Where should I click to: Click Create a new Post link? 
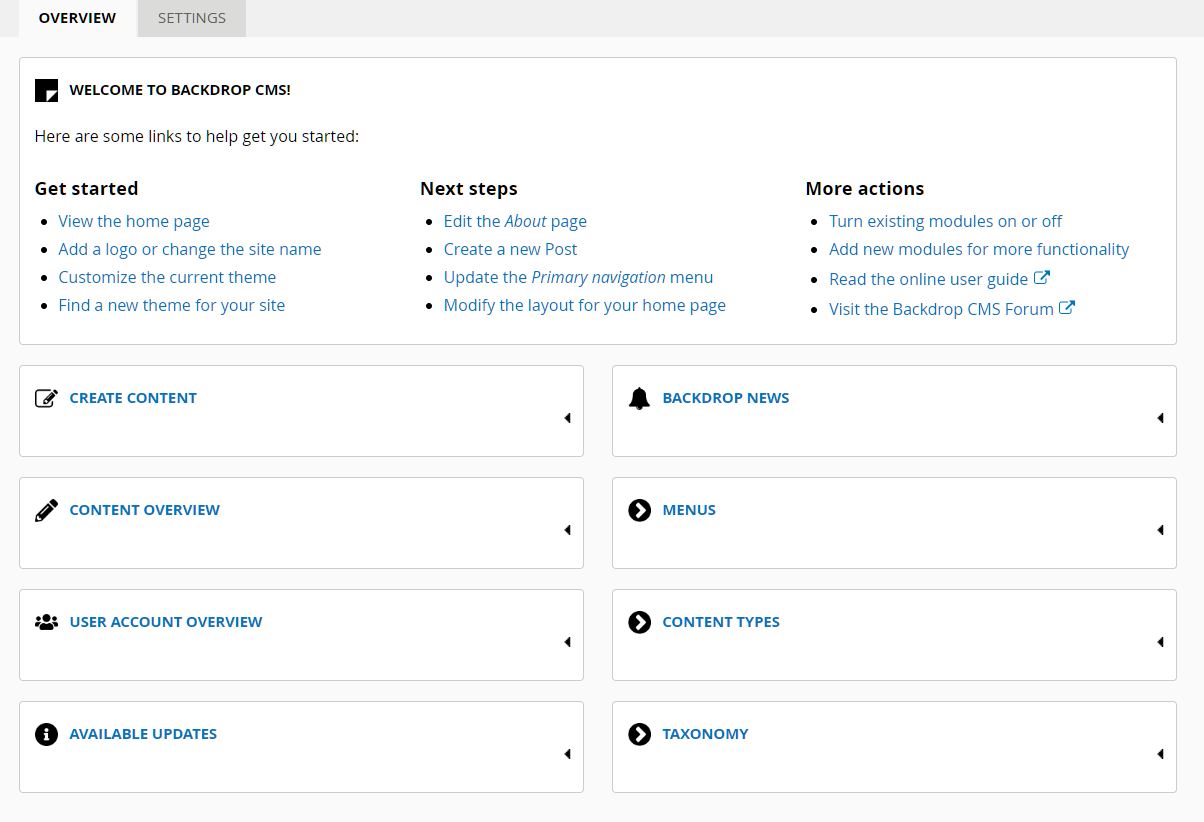pyautogui.click(x=510, y=249)
